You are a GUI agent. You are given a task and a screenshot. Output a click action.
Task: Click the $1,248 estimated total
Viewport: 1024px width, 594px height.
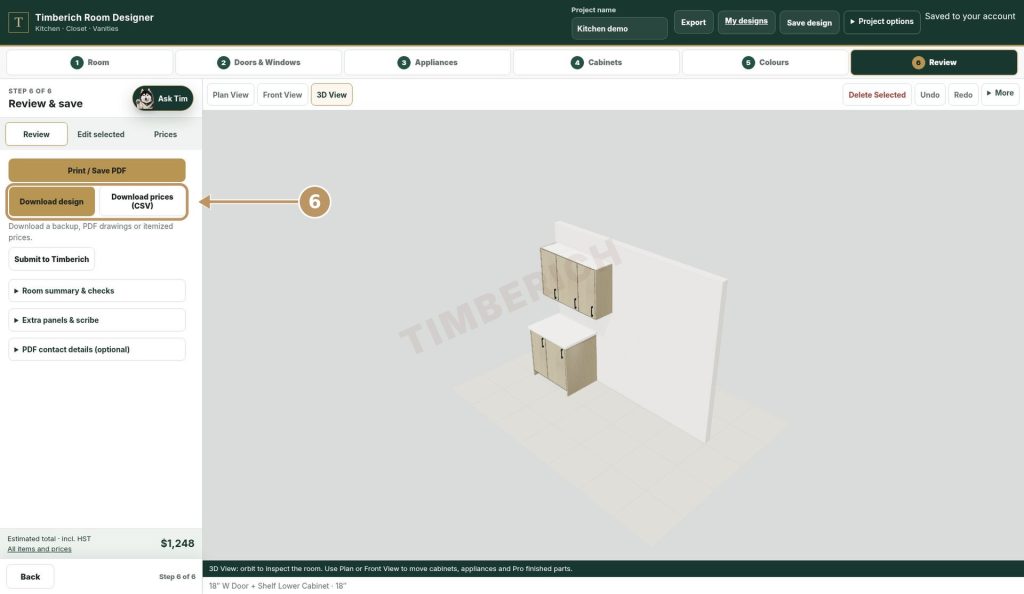[x=177, y=543]
